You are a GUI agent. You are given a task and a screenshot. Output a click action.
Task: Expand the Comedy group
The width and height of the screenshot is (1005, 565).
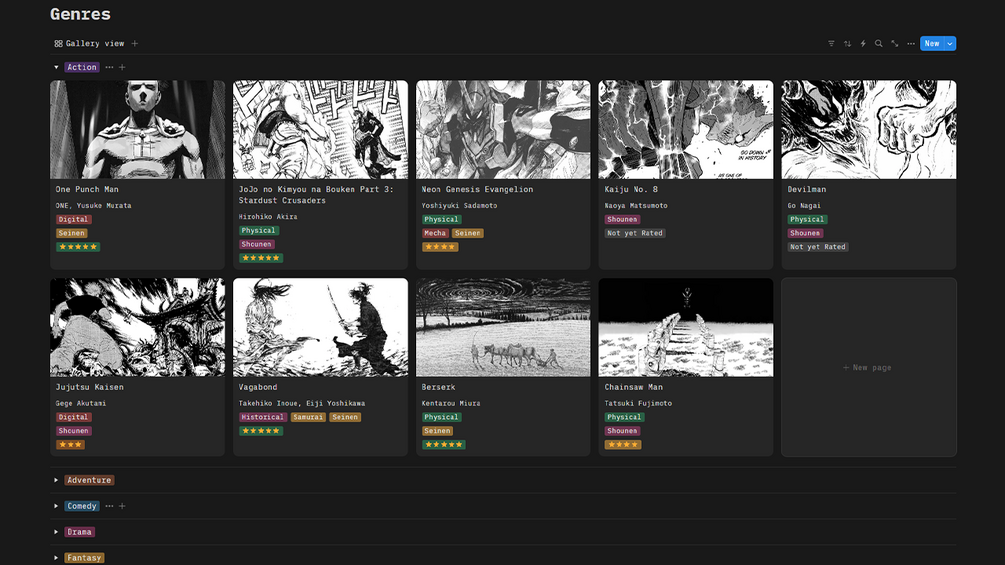[x=56, y=506]
